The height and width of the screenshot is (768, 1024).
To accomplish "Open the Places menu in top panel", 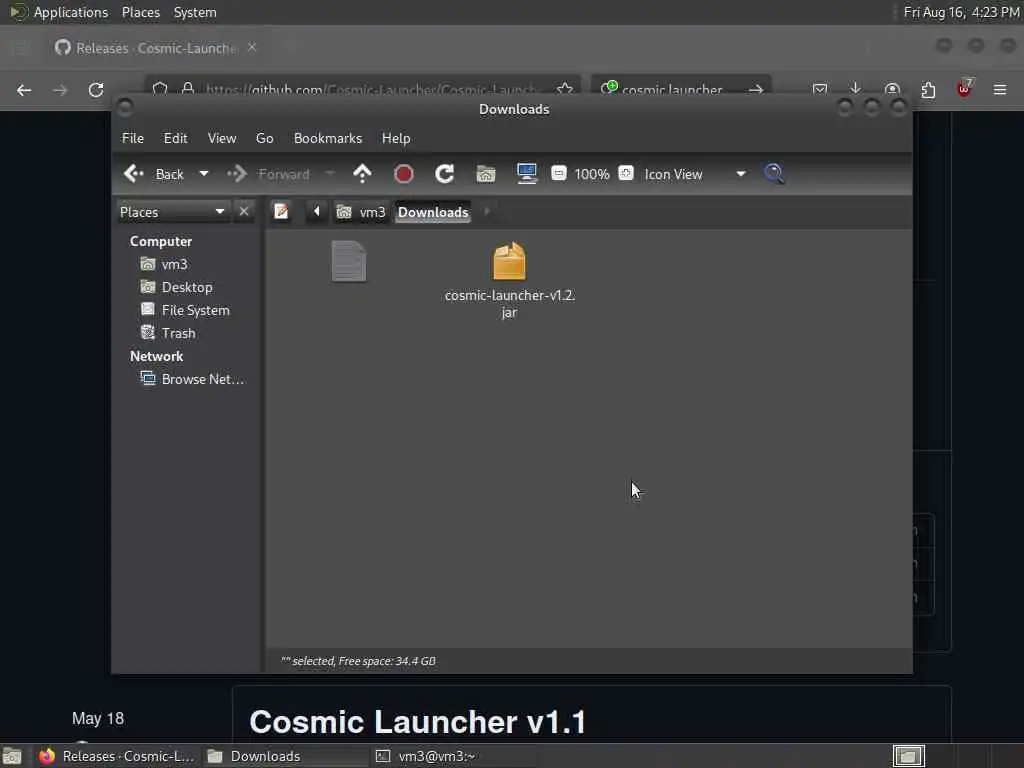I will [141, 12].
